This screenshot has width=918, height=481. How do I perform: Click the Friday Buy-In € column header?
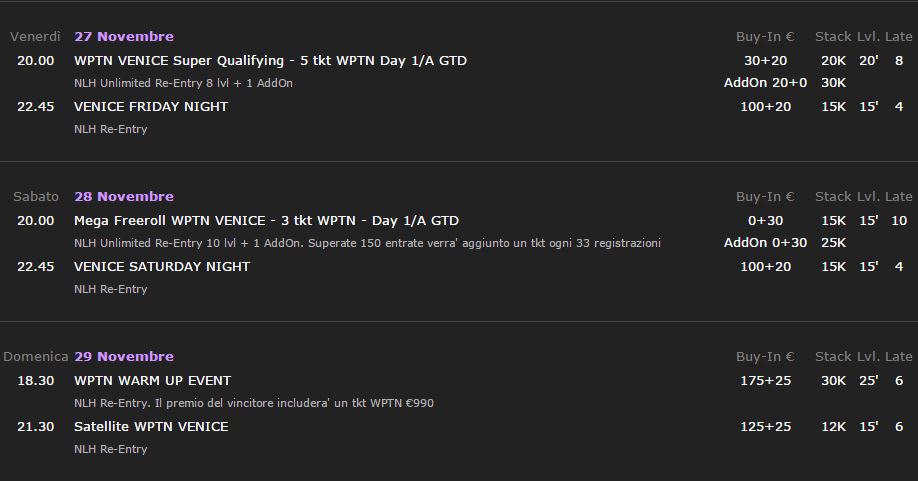pyautogui.click(x=765, y=36)
